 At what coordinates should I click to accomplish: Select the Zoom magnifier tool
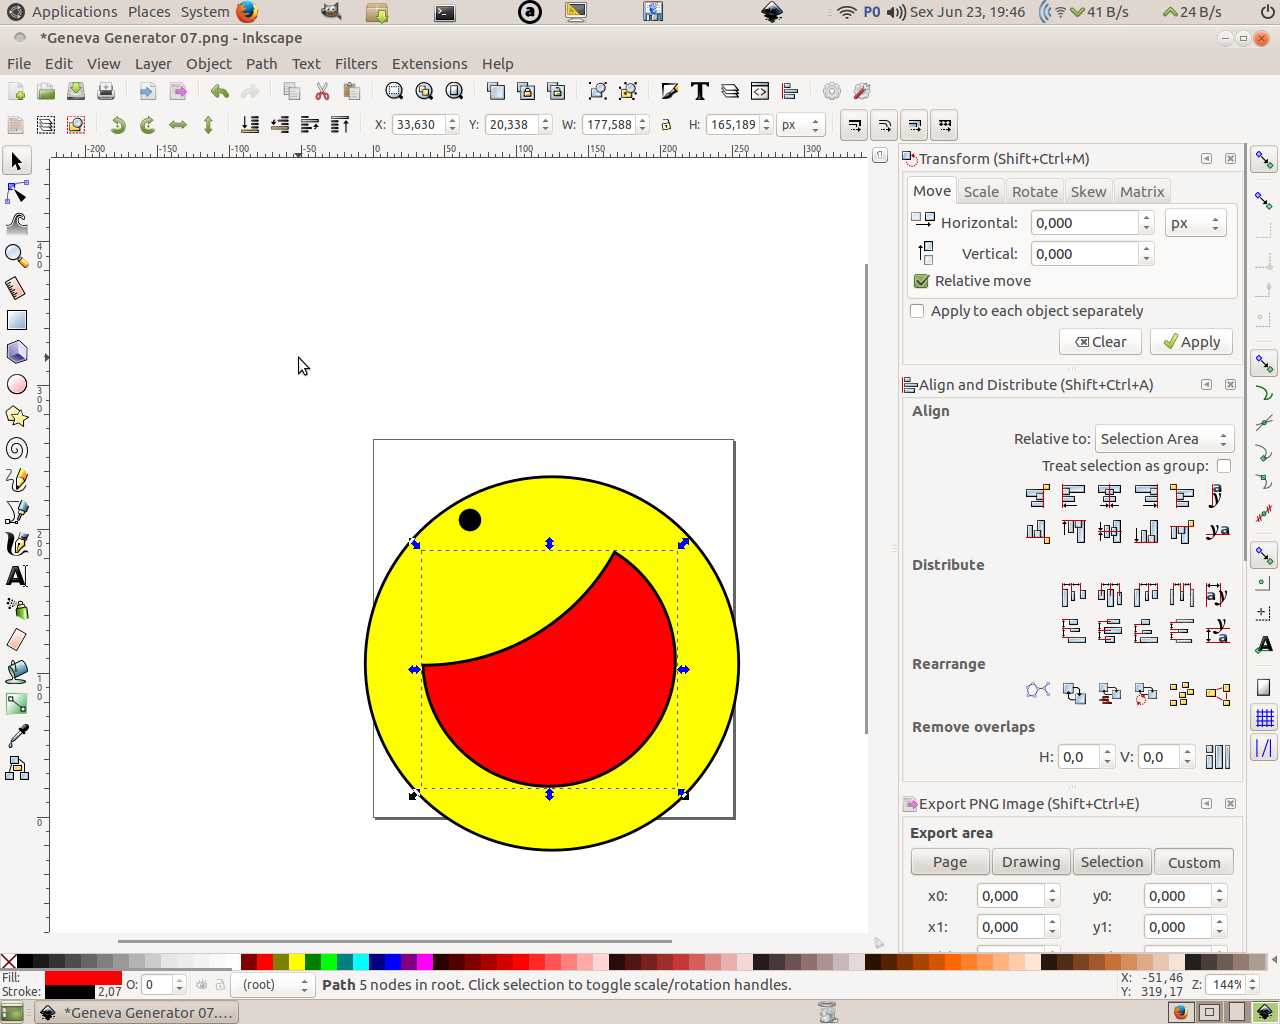tap(17, 256)
